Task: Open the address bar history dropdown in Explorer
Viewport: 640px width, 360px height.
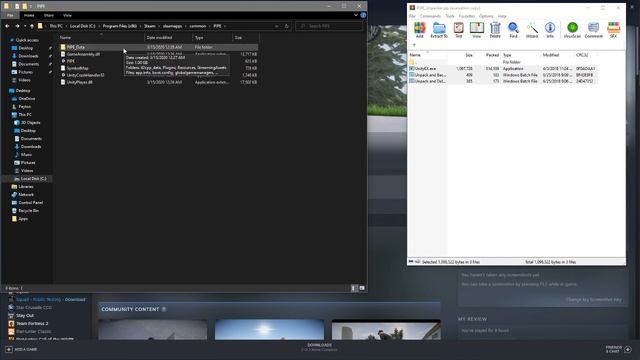Action: 277,26
